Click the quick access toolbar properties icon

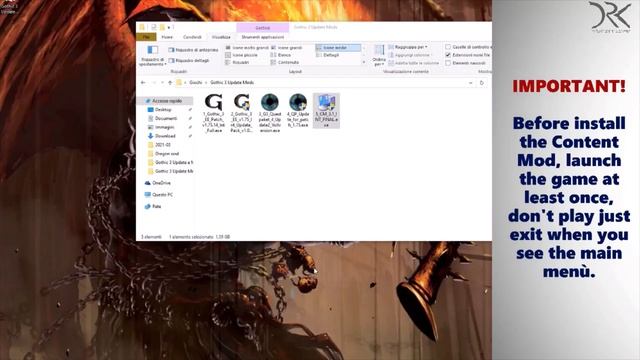[154, 27]
